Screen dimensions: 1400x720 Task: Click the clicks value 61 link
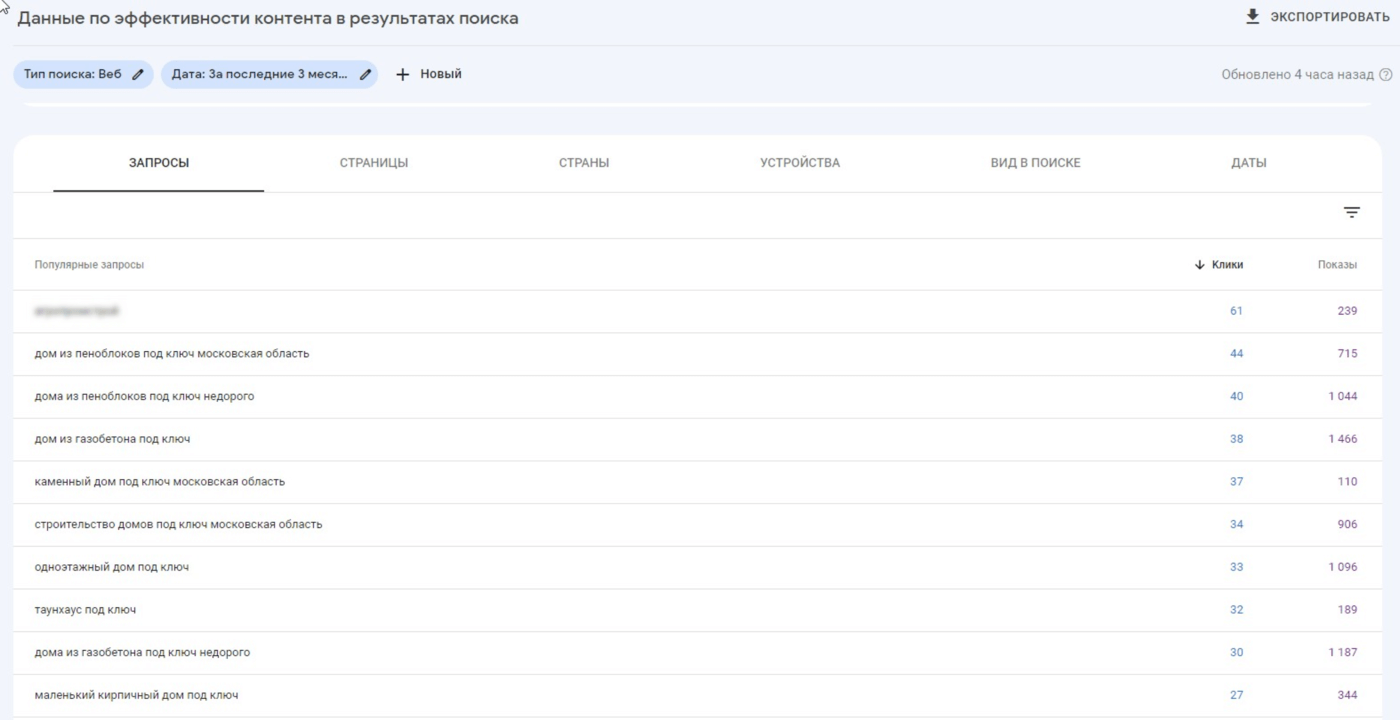pyautogui.click(x=1239, y=310)
